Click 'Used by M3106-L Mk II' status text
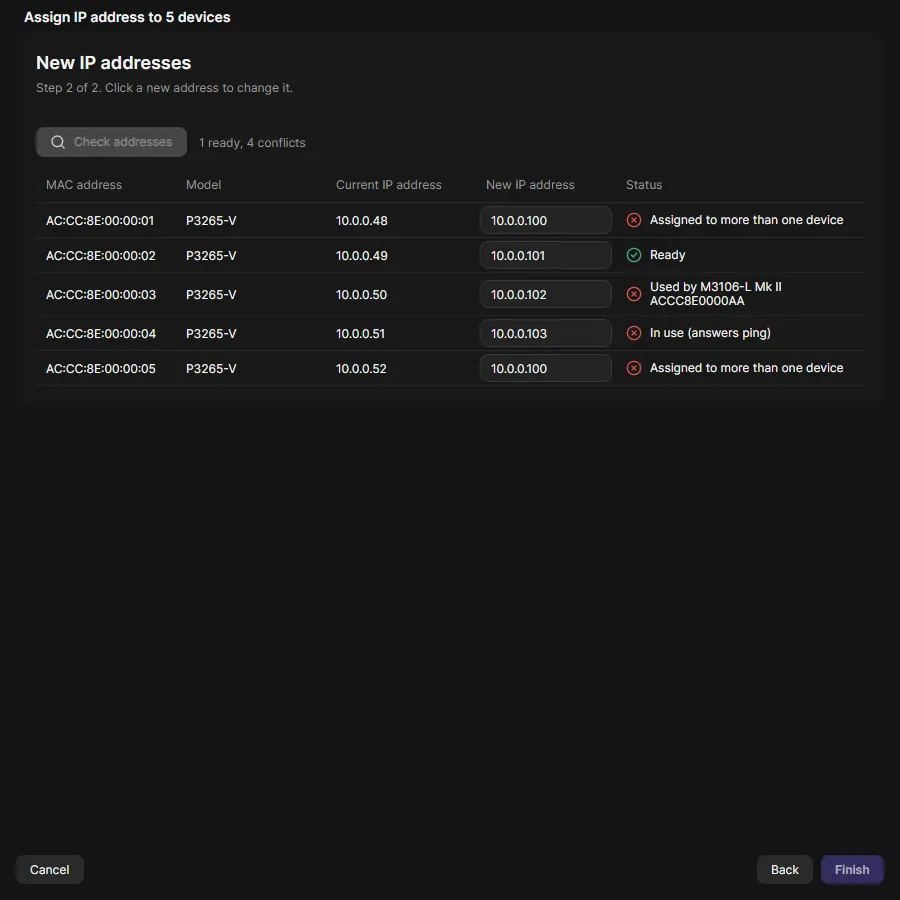Image resolution: width=900 pixels, height=900 pixels. (715, 287)
